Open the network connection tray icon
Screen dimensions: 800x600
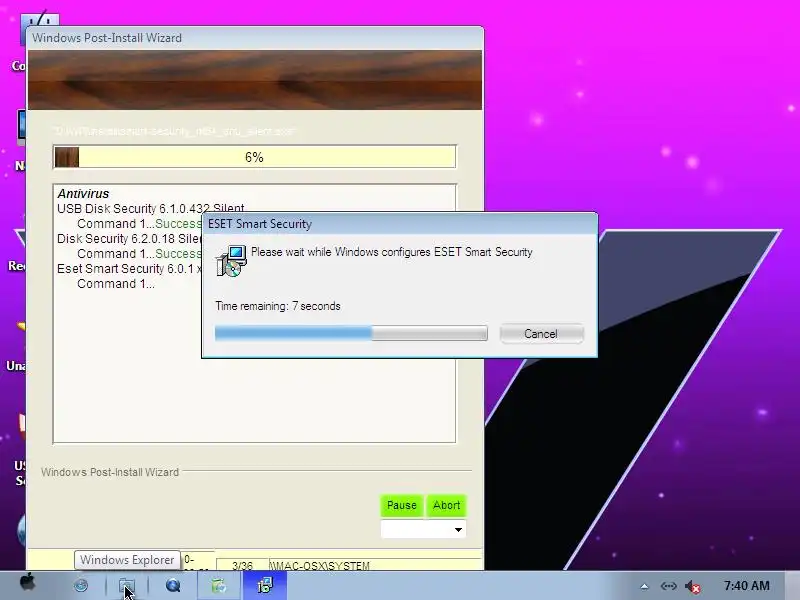point(668,586)
